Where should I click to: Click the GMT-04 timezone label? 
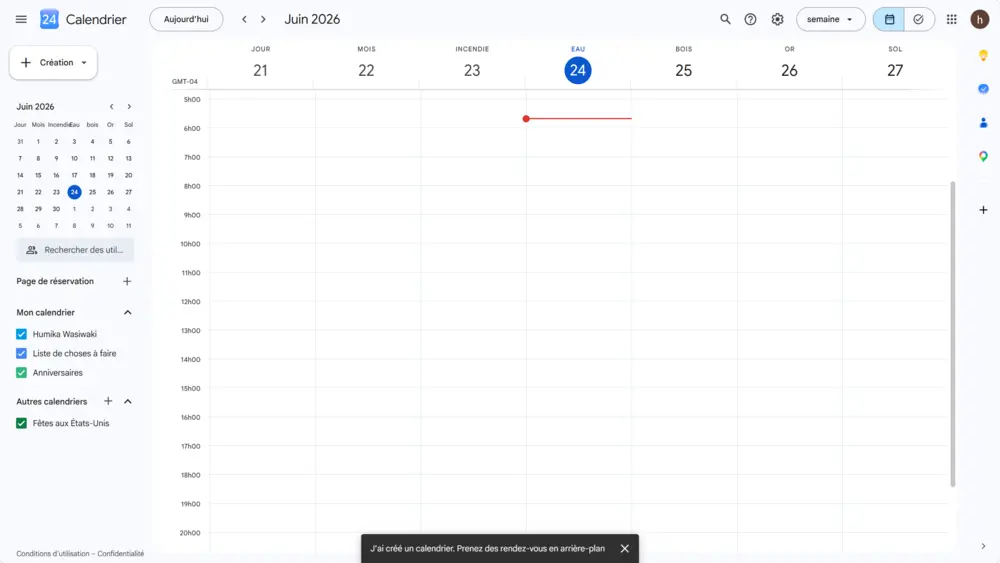click(x=185, y=82)
